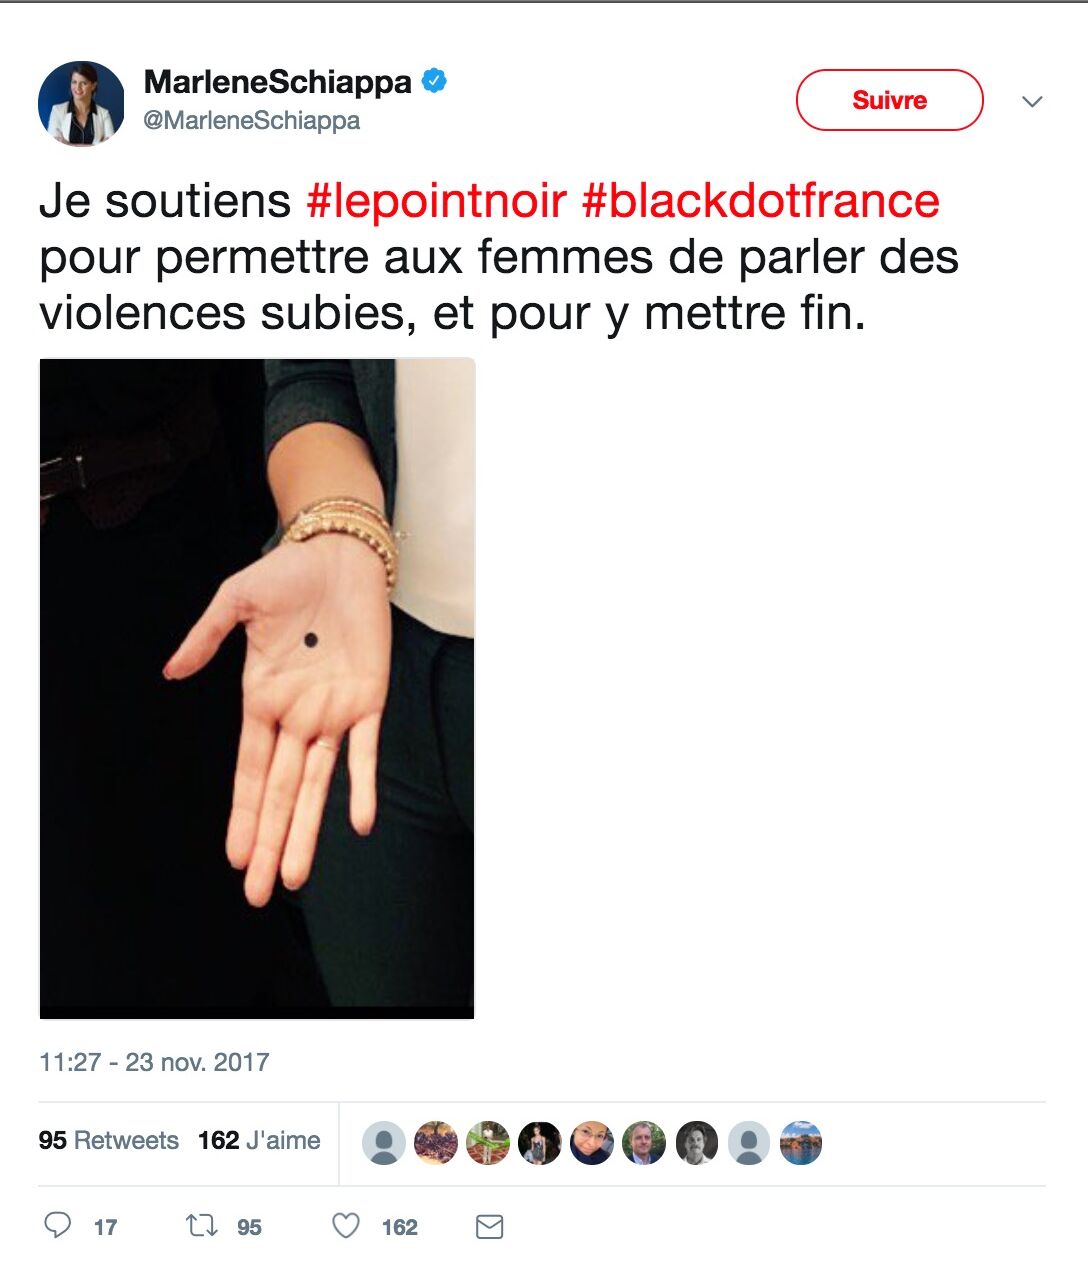Open tweet timestamp 11:27 - 23 nov. 2017
The width and height of the screenshot is (1088, 1265).
point(154,1062)
